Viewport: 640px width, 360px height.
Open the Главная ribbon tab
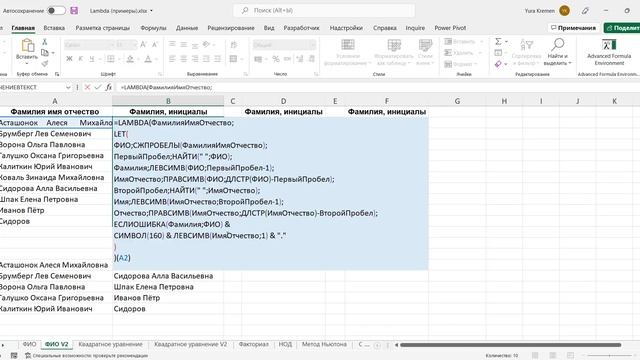point(23,28)
